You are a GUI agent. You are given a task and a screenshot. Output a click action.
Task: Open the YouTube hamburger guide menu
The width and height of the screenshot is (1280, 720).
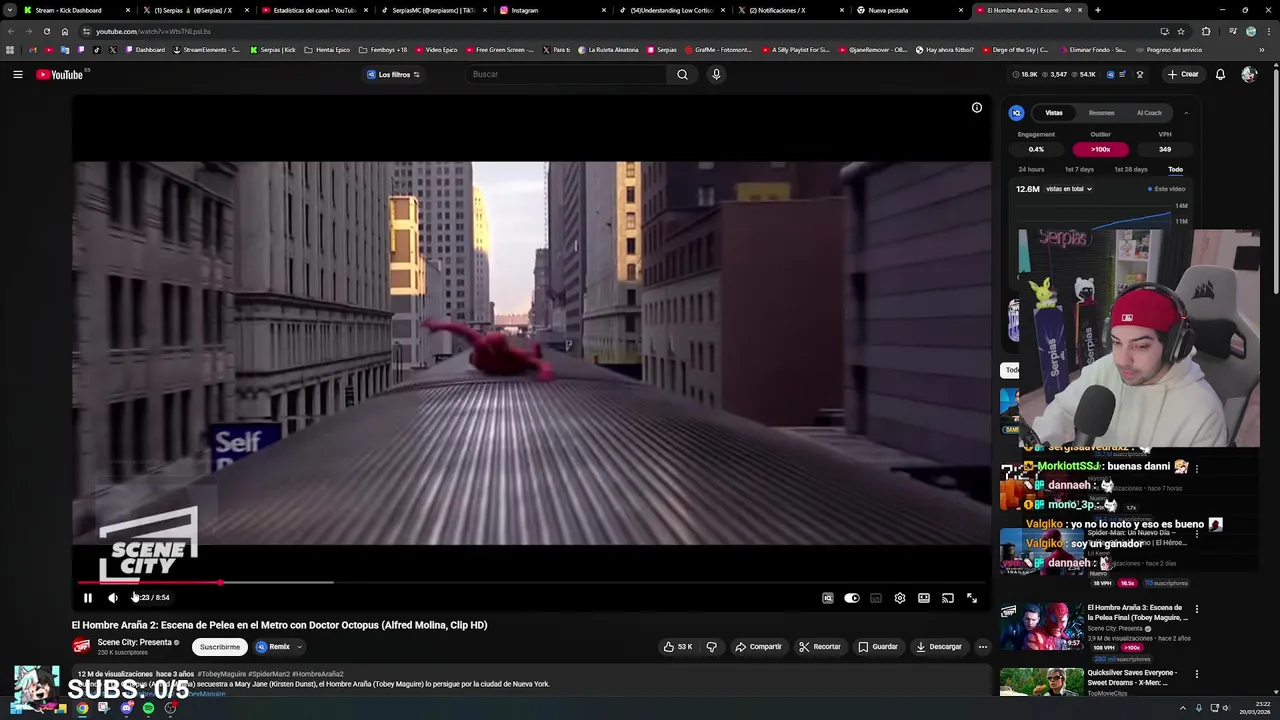[18, 74]
